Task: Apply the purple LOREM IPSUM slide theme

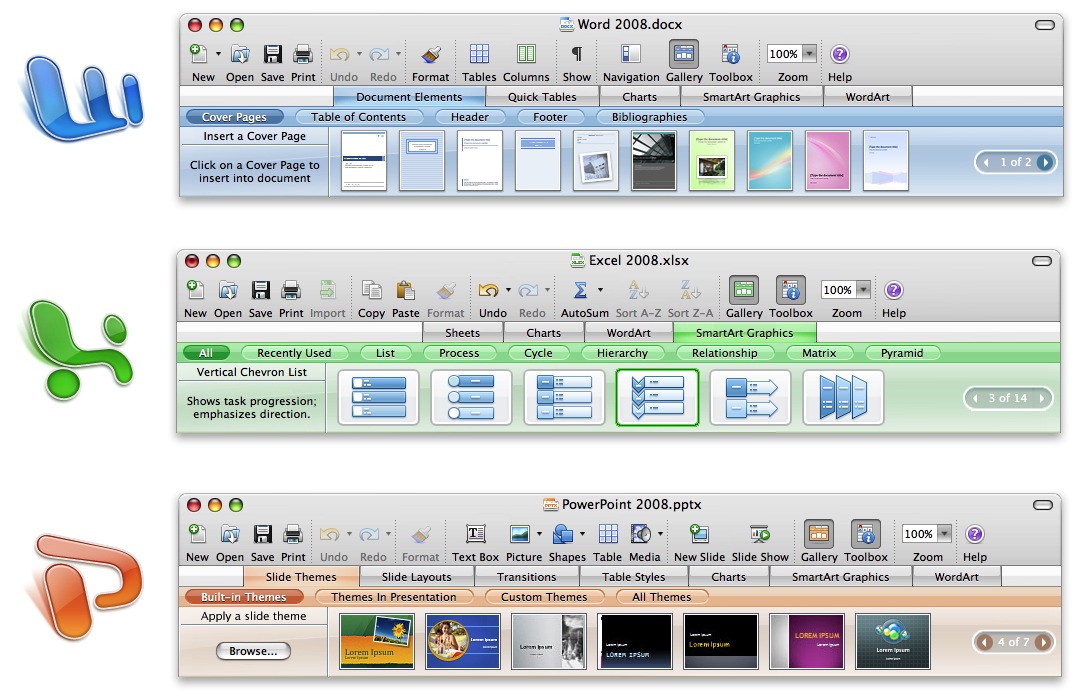Action: tap(807, 641)
